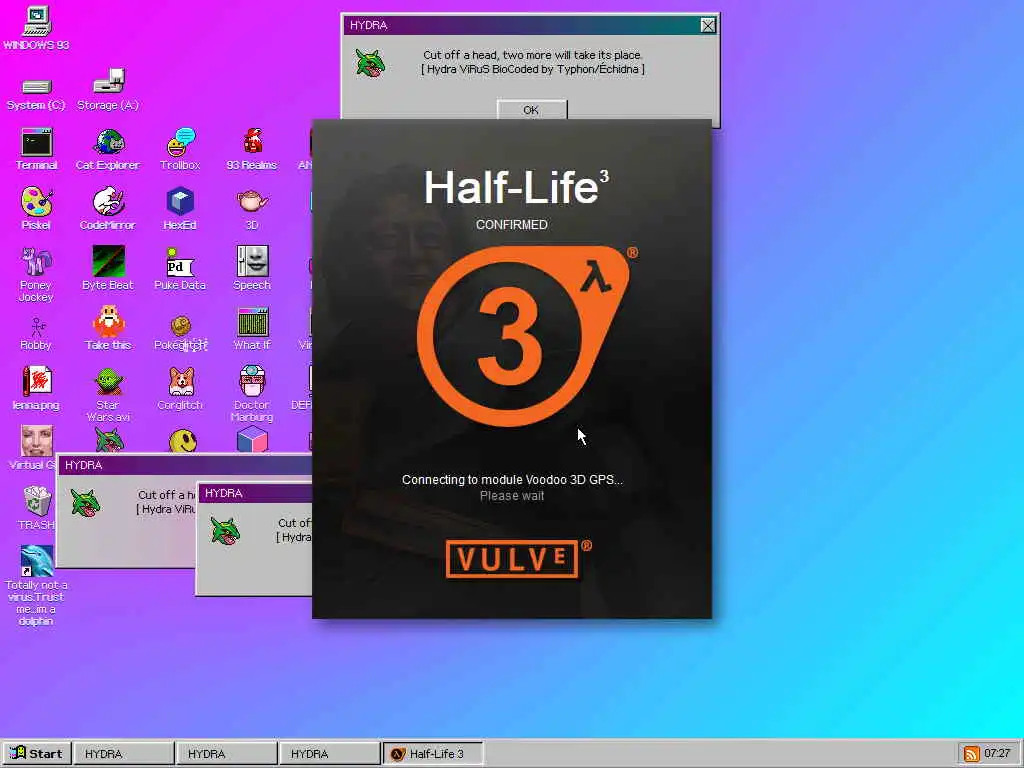The image size is (1024, 768).
Task: Switch to first HYDRA taskbar button
Action: [123, 754]
